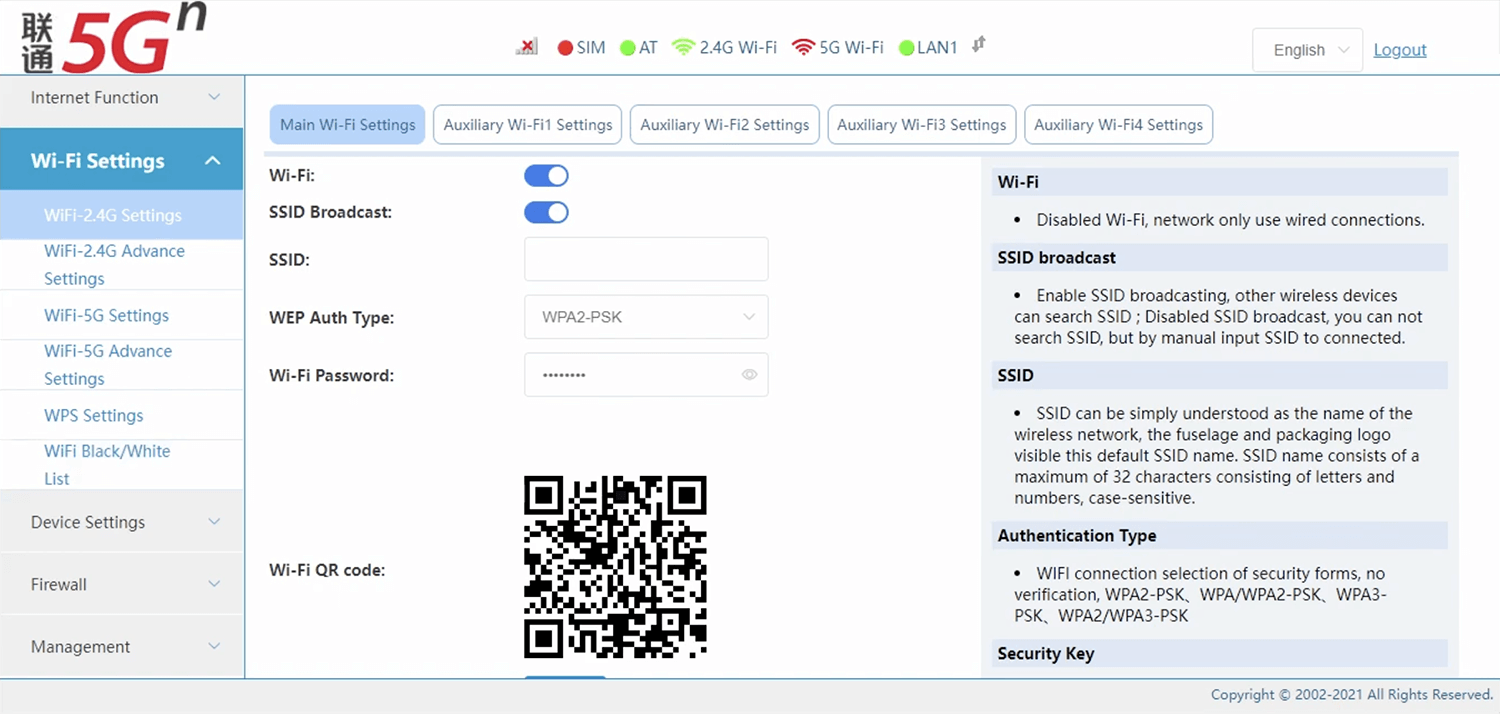1500x714 pixels.
Task: Open the WEP Auth Type dropdown
Action: [x=646, y=317]
